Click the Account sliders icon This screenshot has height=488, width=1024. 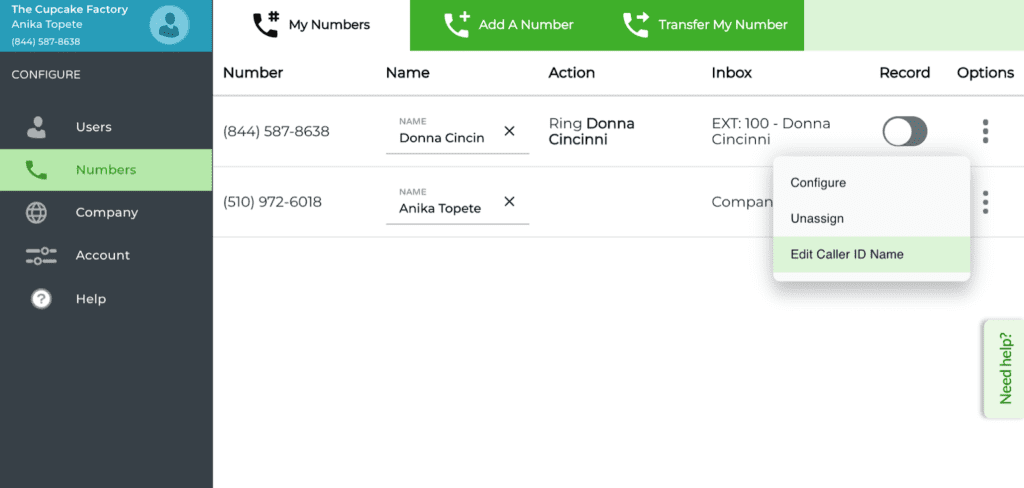pyautogui.click(x=40, y=255)
